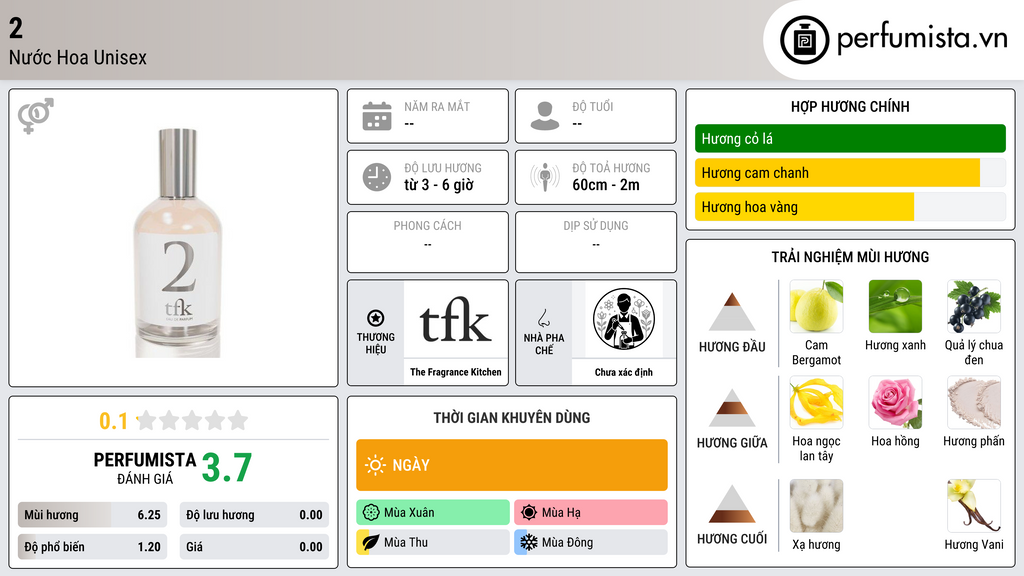Select the Mùa Xuân season tile
This screenshot has height=576, width=1024.
tap(432, 512)
